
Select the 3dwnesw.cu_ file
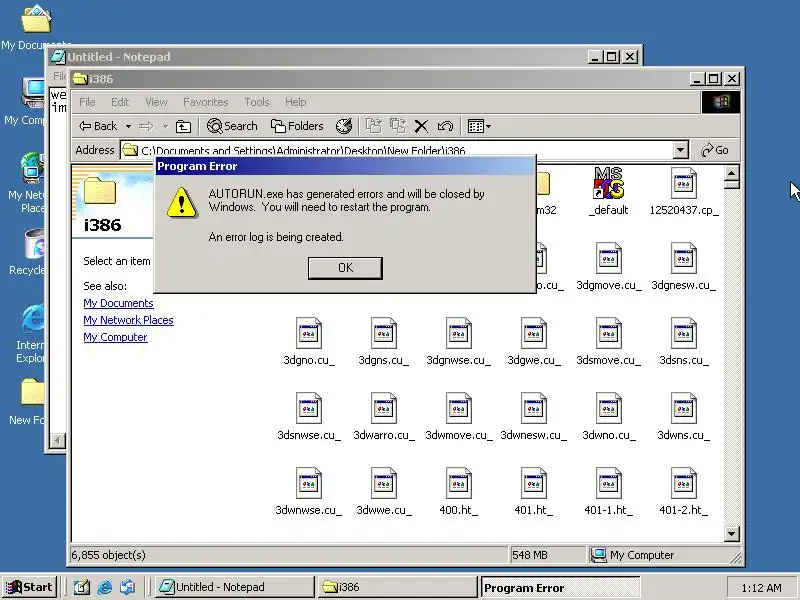pos(534,417)
